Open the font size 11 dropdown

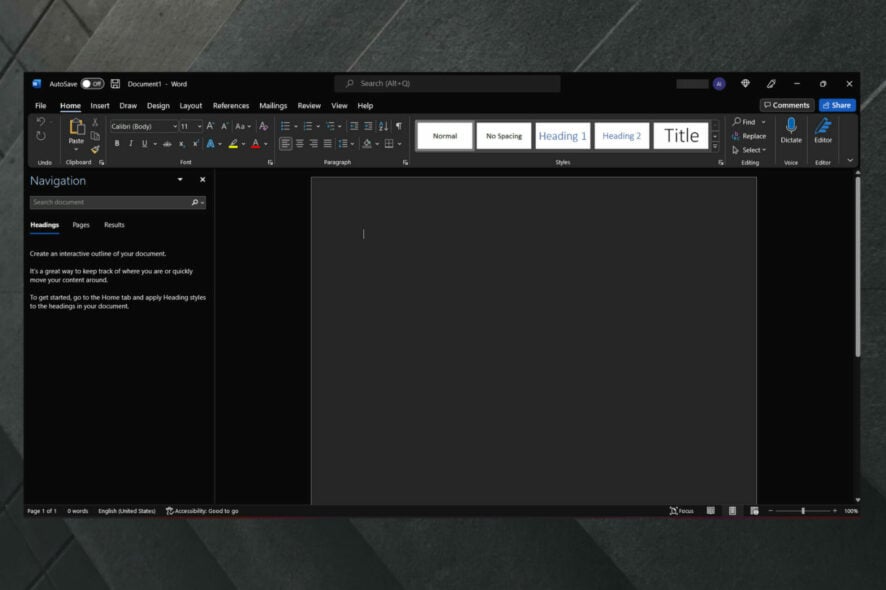pos(199,127)
